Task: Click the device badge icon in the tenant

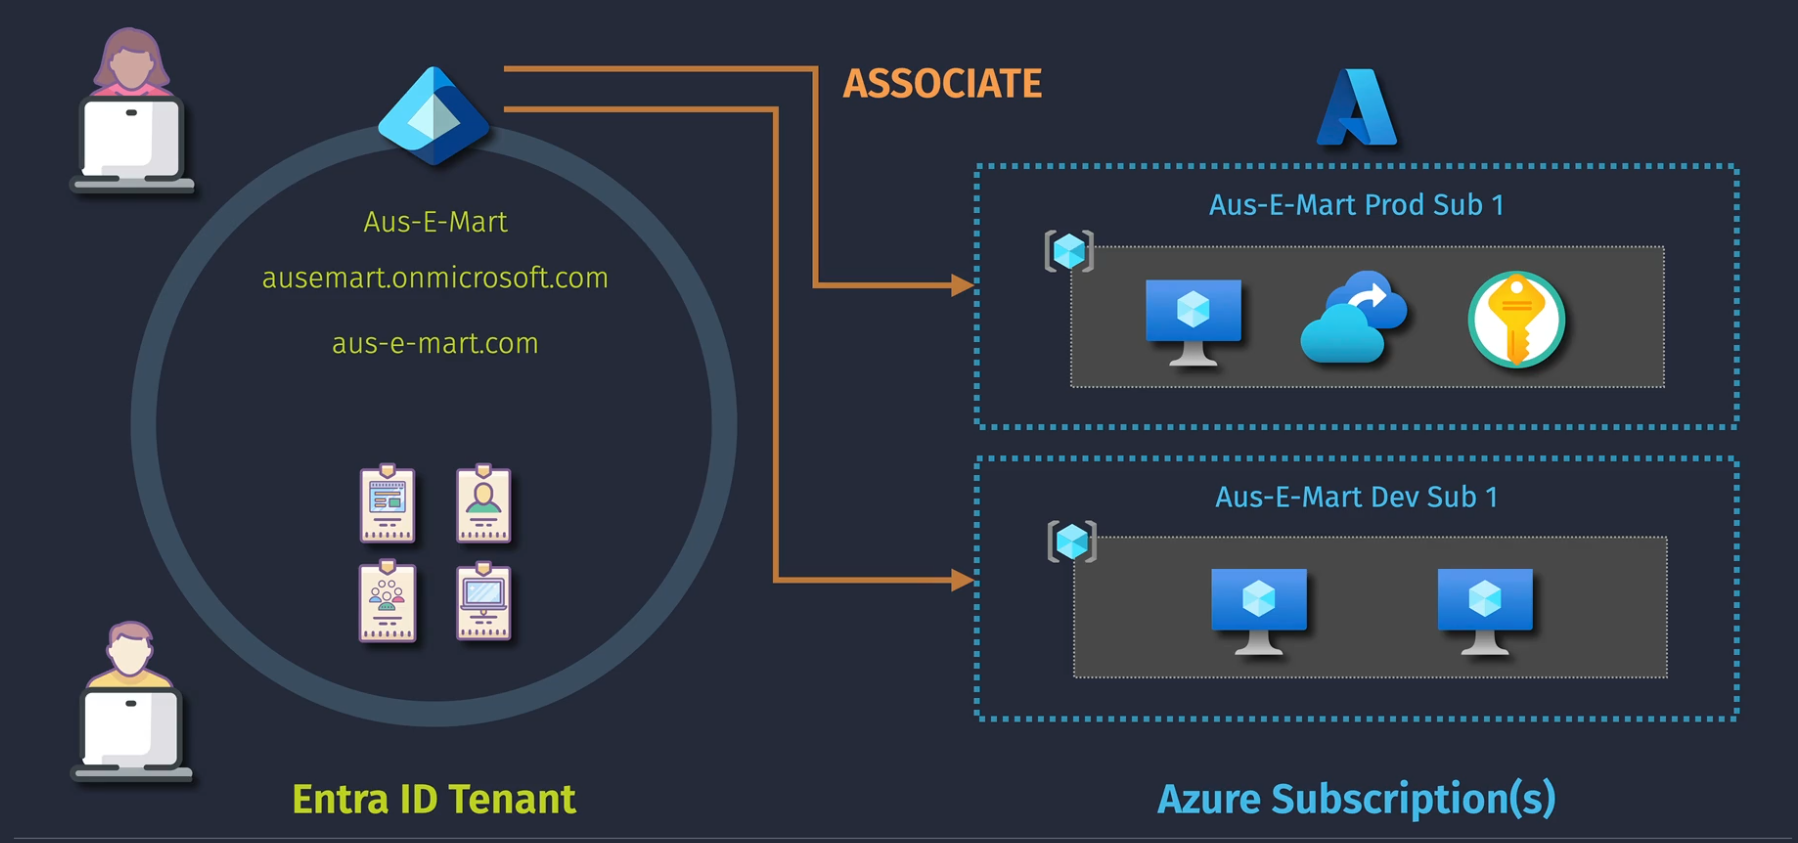Action: [484, 601]
